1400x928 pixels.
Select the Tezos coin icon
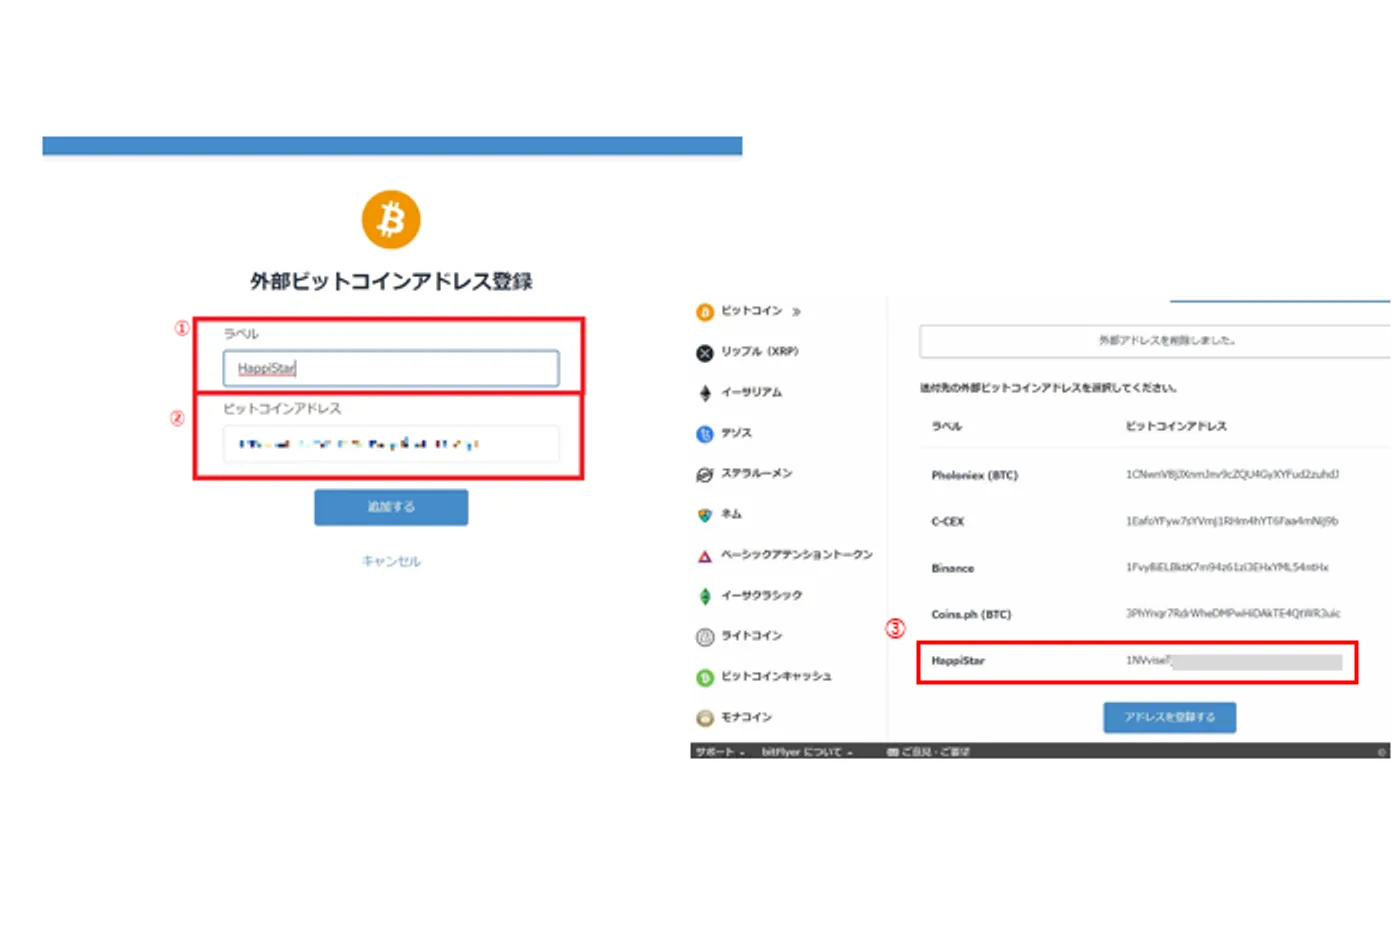click(x=705, y=434)
